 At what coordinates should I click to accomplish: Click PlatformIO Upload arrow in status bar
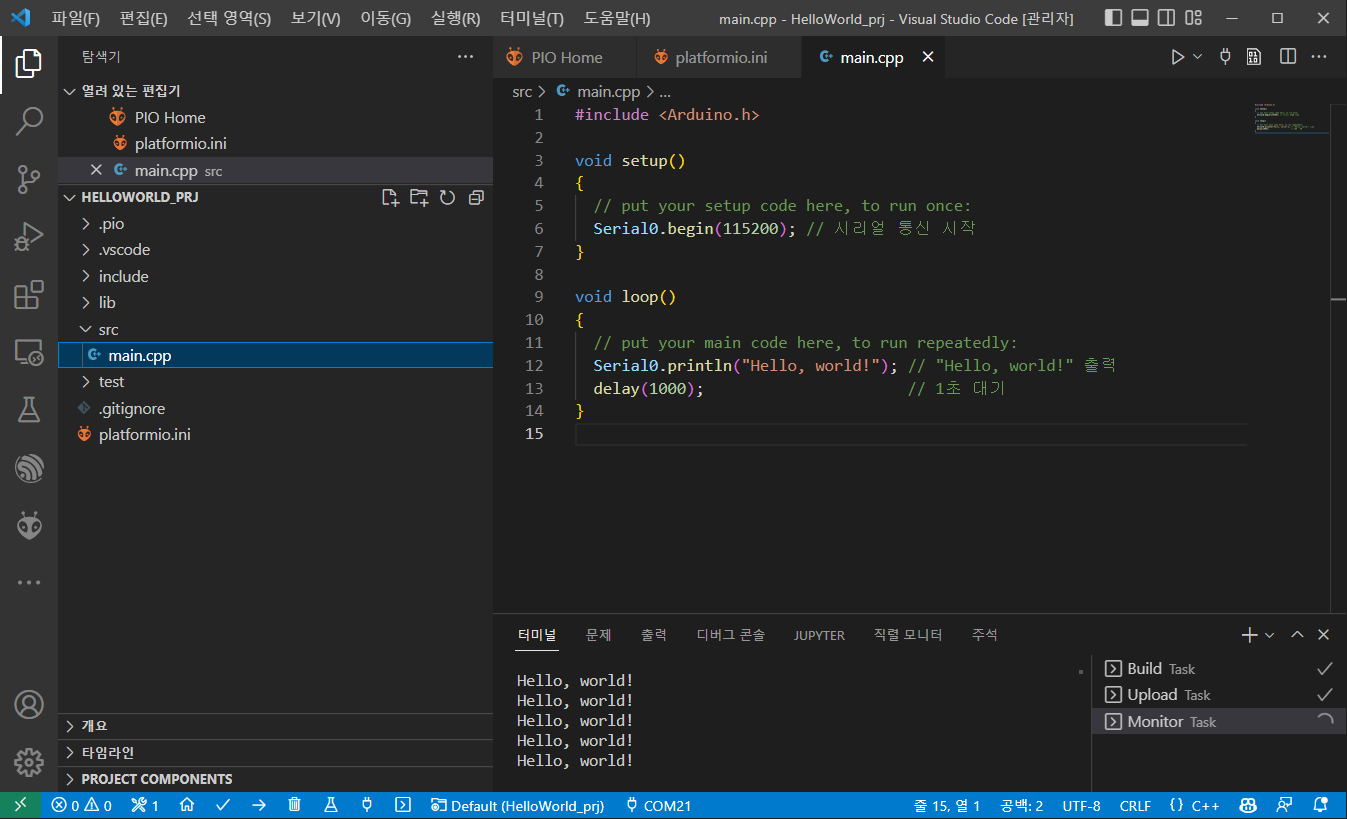(x=259, y=805)
